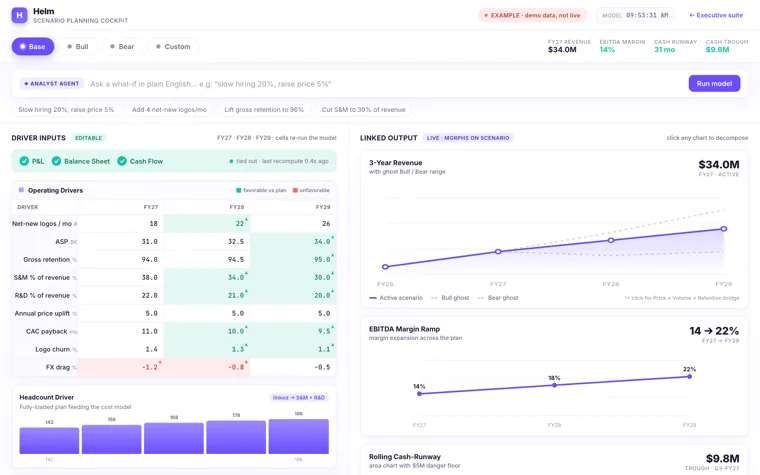Apply 'Slow hiring 20%, raise price 5%' suggestion
This screenshot has height=475, width=760.
(x=66, y=110)
